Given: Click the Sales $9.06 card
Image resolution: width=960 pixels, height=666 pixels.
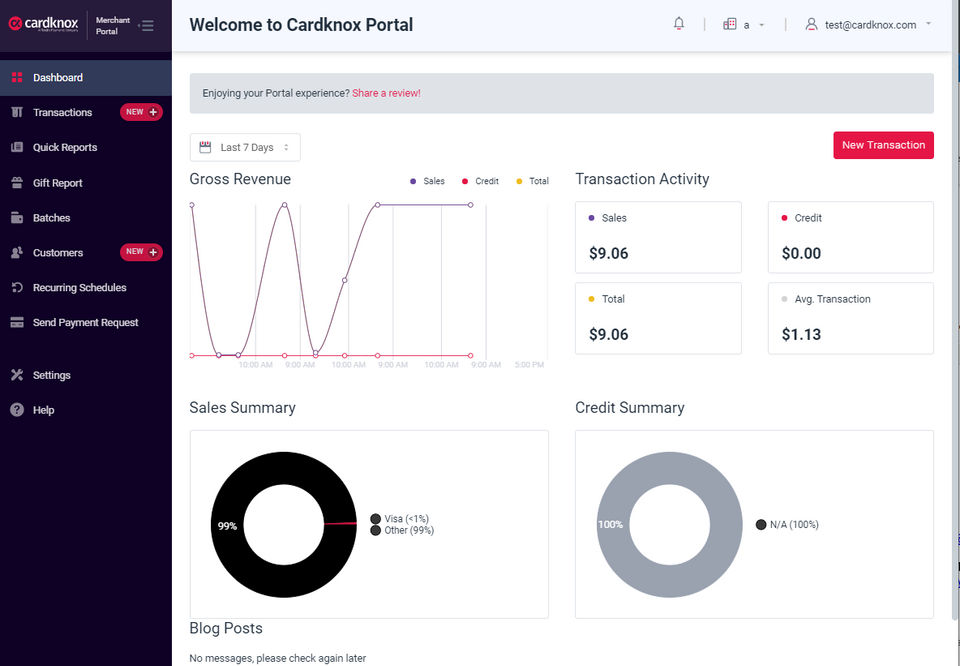Looking at the screenshot, I should (658, 237).
